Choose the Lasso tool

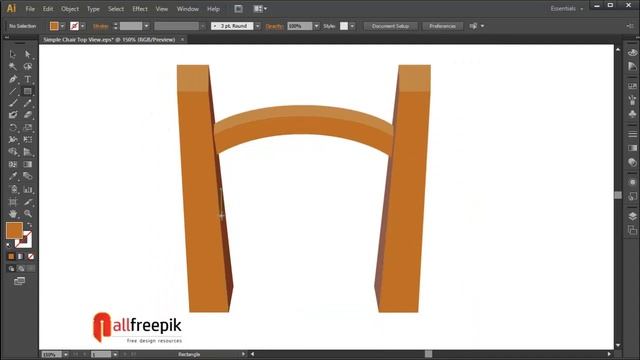(x=28, y=67)
